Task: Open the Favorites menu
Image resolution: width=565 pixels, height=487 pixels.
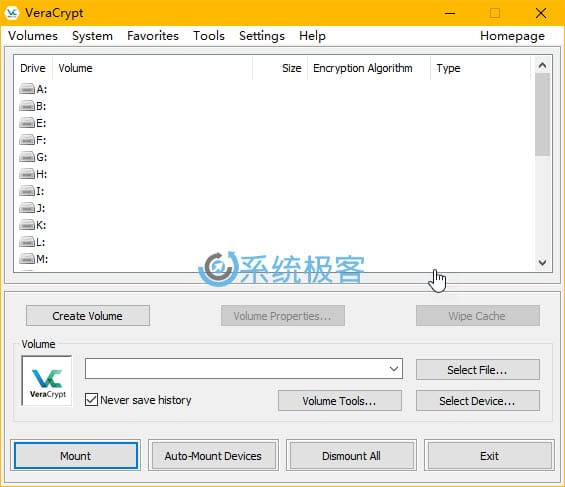Action: [153, 36]
